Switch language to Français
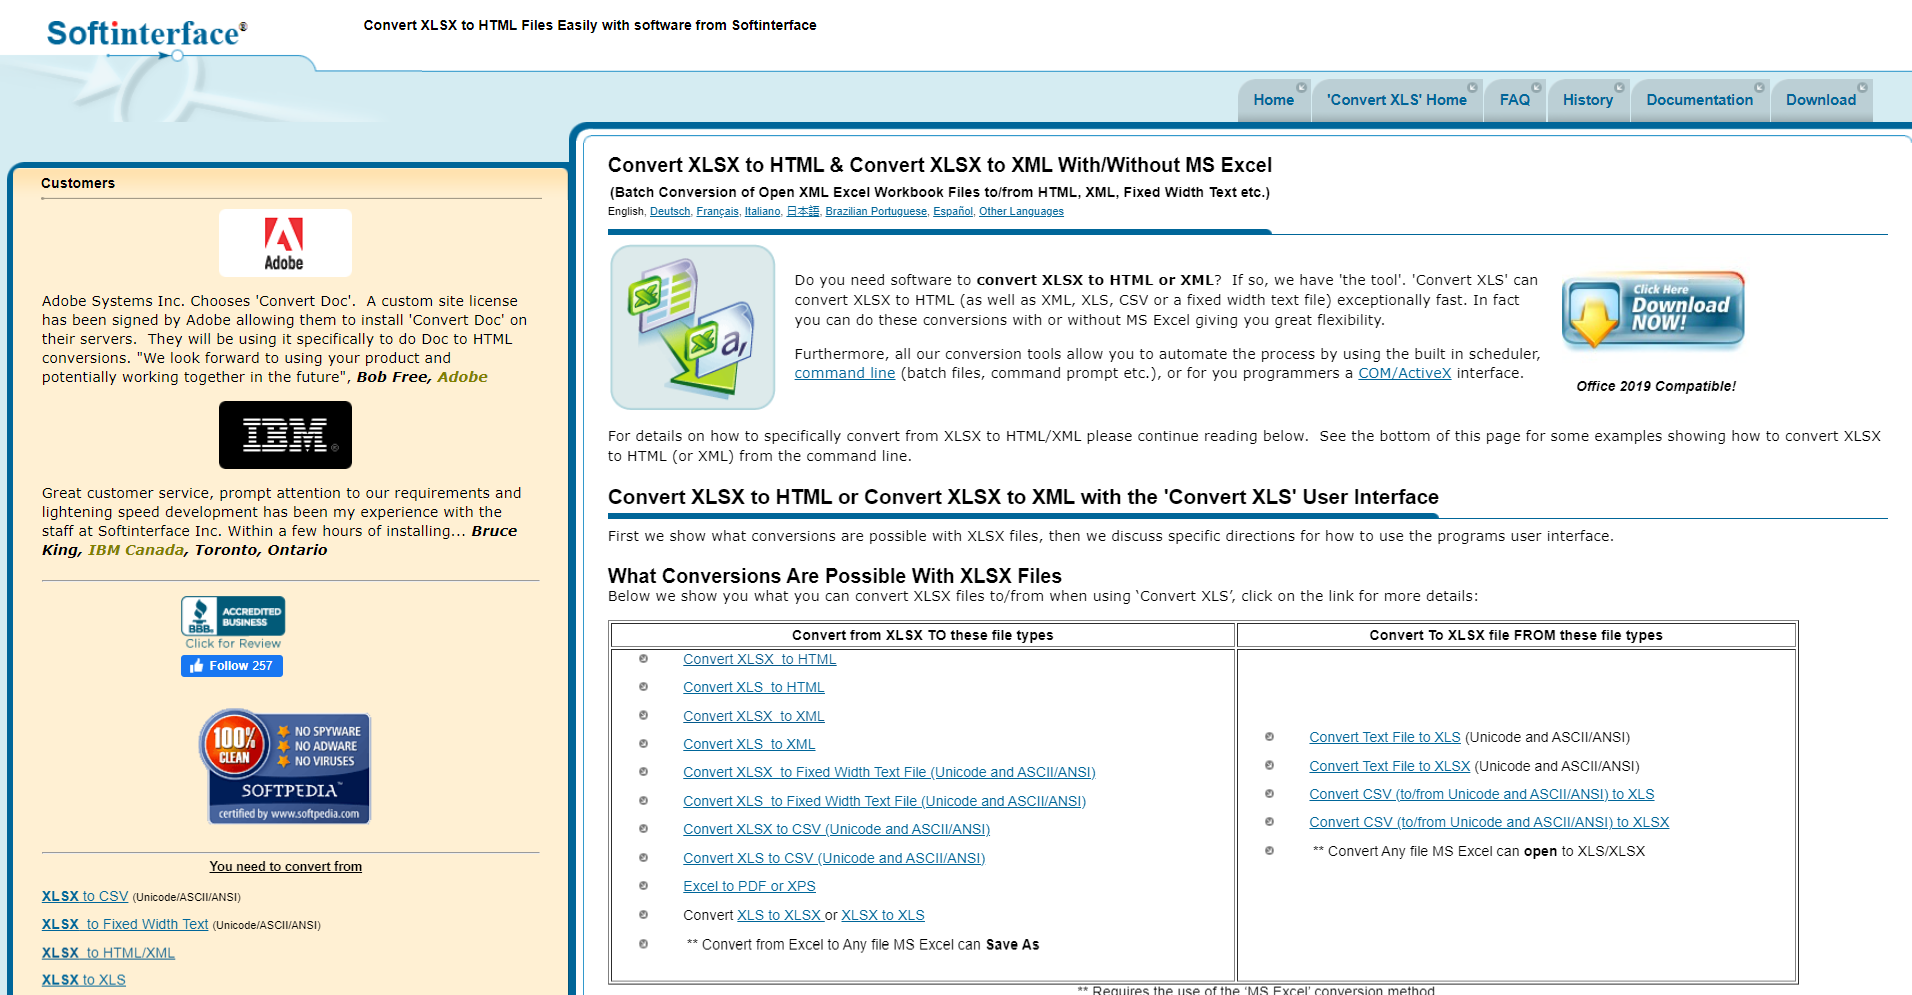The height and width of the screenshot is (995, 1912). pyautogui.click(x=718, y=211)
